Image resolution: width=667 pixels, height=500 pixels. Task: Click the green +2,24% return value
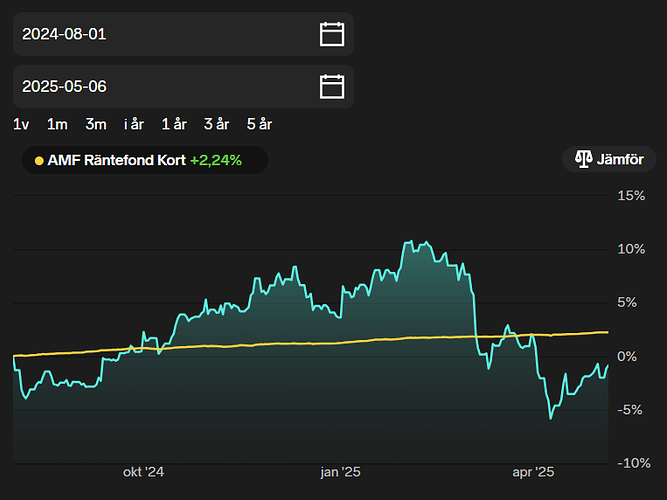pos(215,159)
